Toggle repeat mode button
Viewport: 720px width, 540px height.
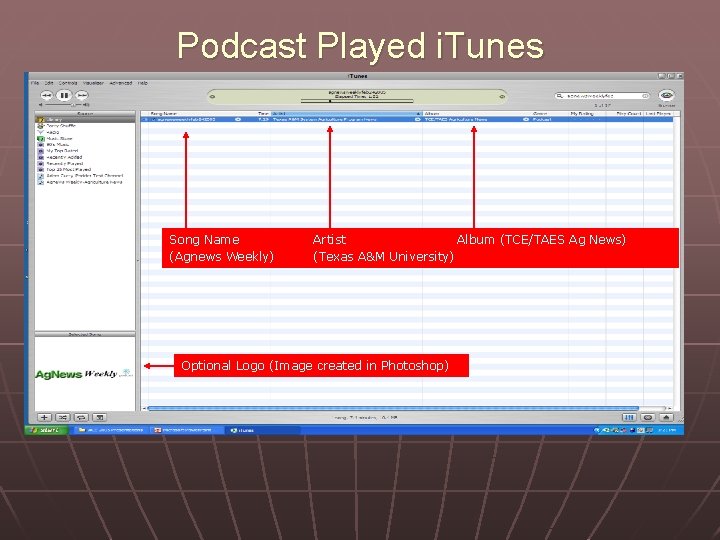[81, 417]
